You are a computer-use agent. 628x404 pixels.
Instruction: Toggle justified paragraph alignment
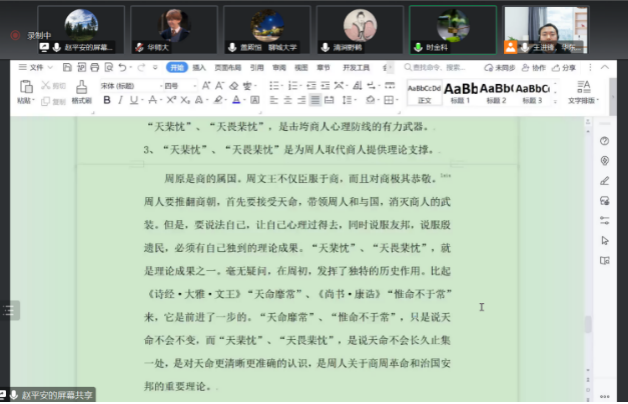pyautogui.click(x=315, y=101)
